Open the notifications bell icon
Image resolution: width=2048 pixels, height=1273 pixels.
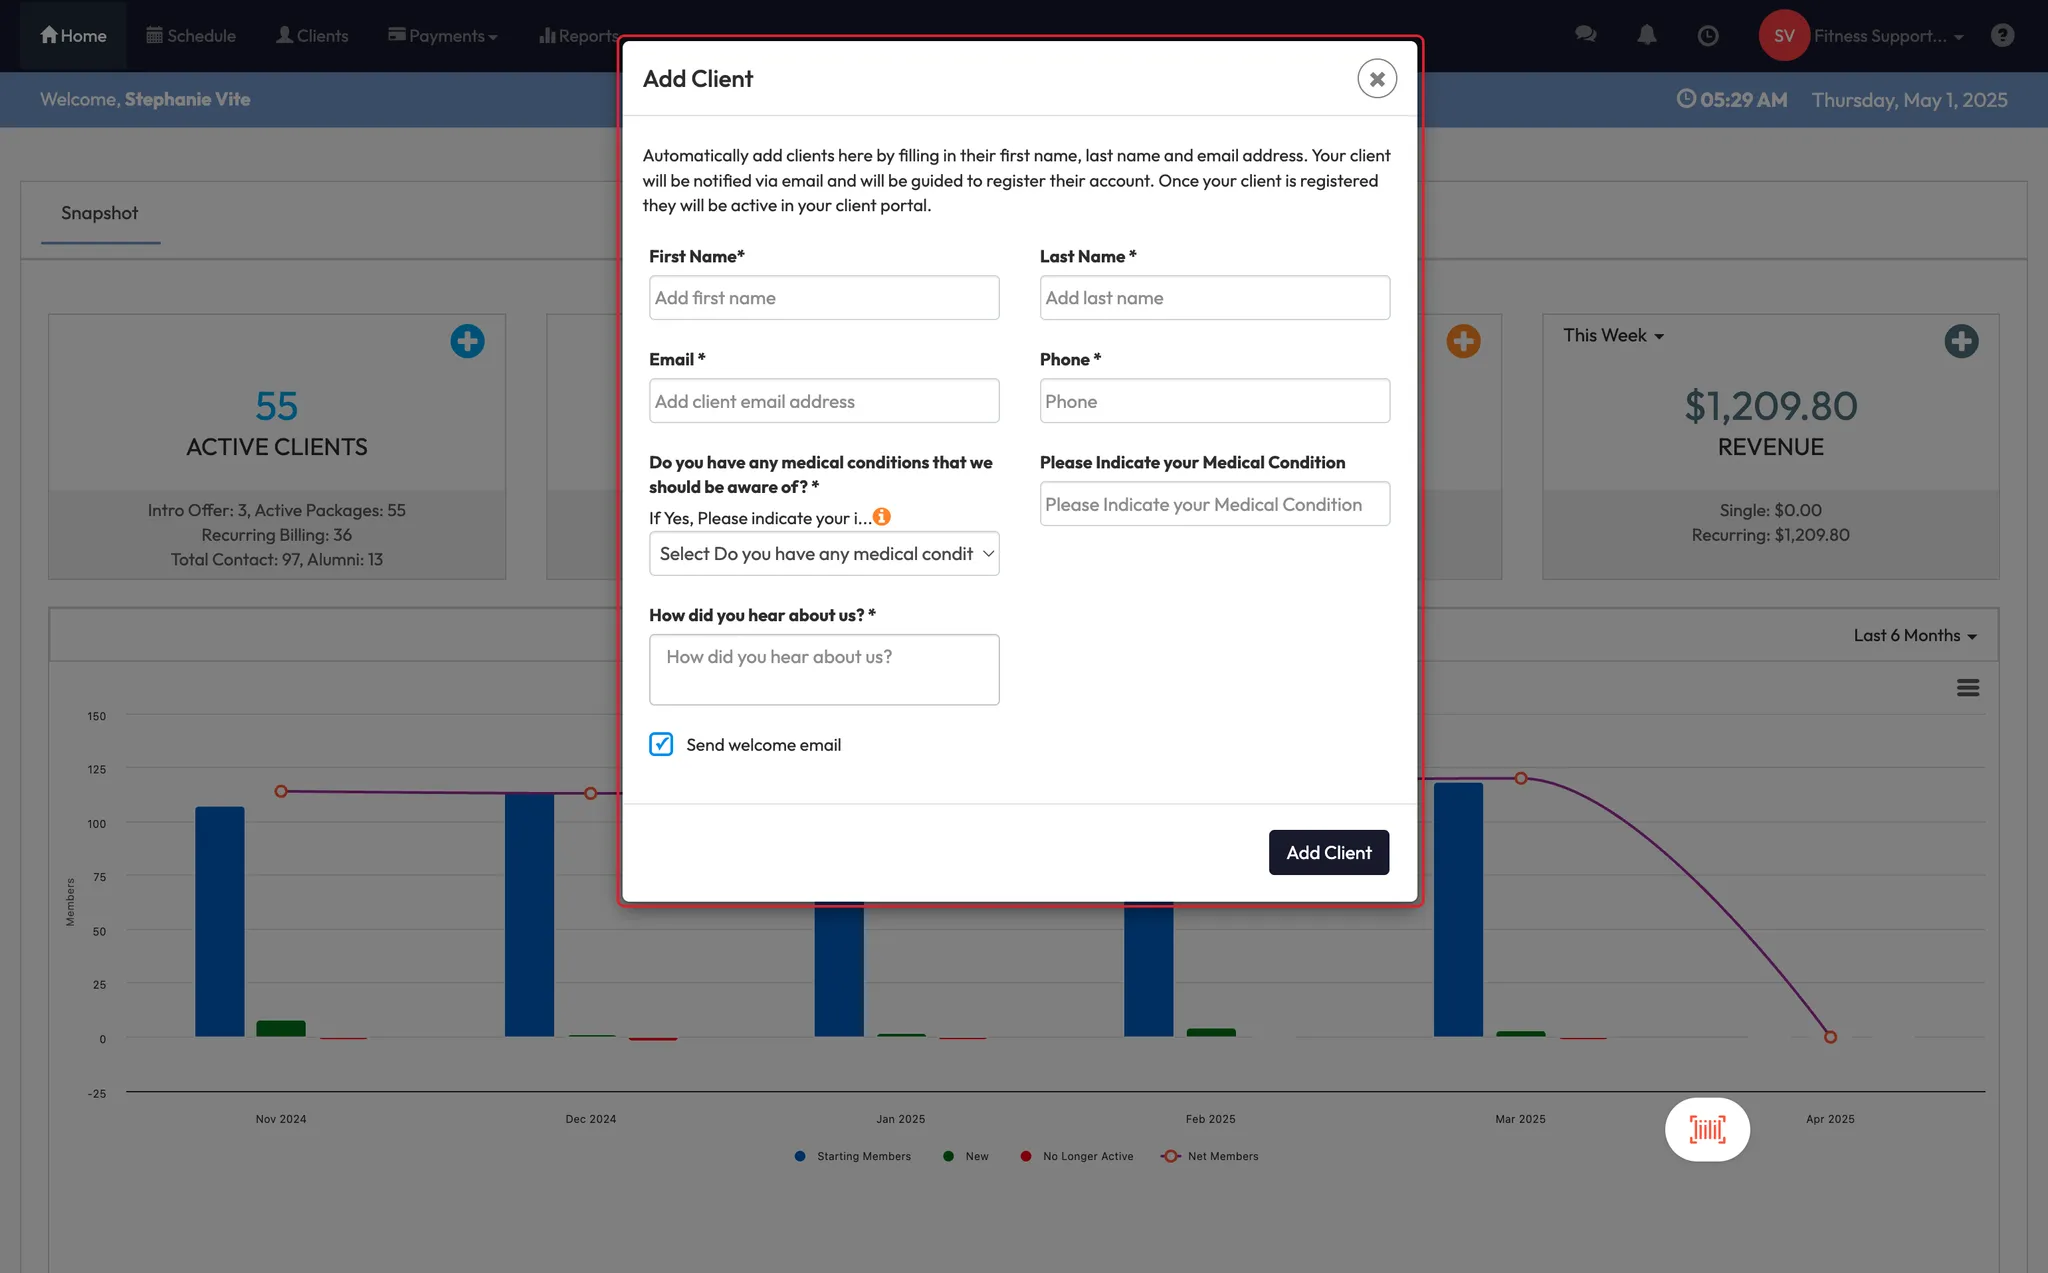pos(1647,35)
